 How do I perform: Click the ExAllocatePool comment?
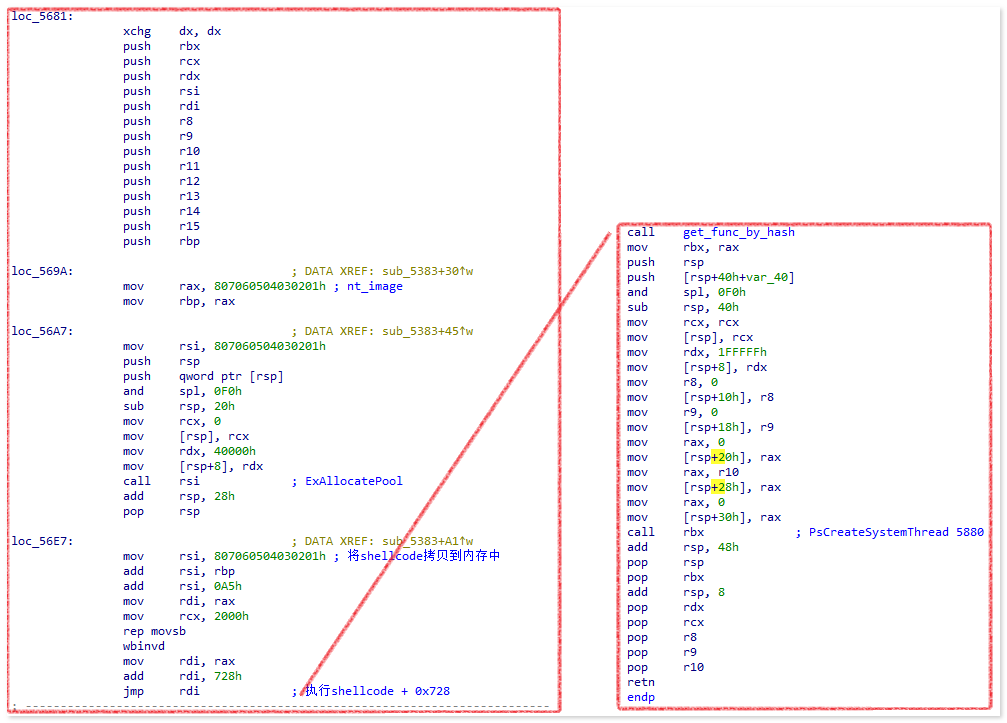(354, 481)
